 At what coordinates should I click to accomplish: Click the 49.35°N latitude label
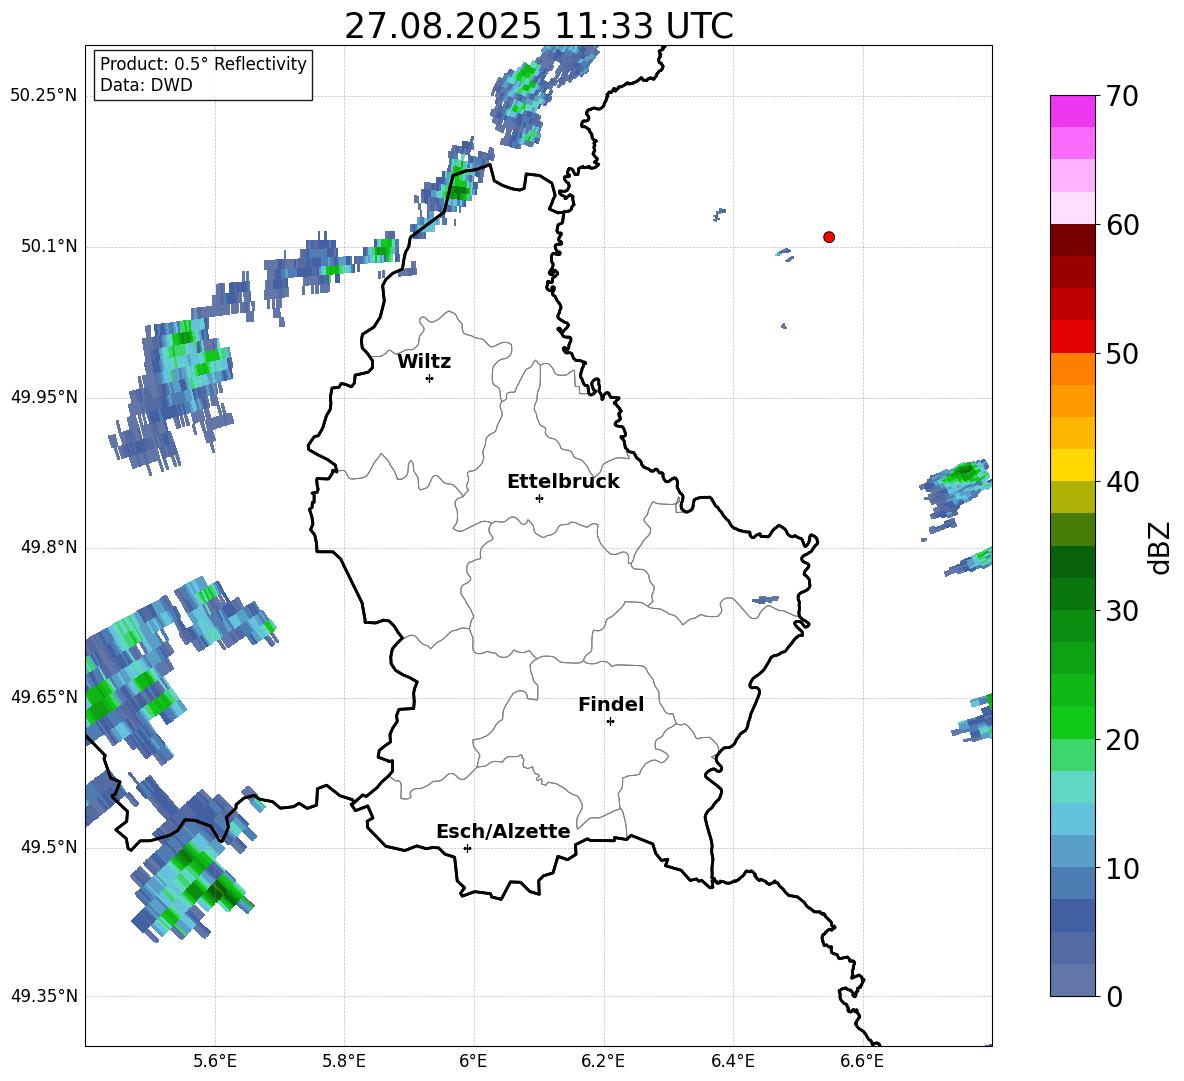(x=44, y=996)
